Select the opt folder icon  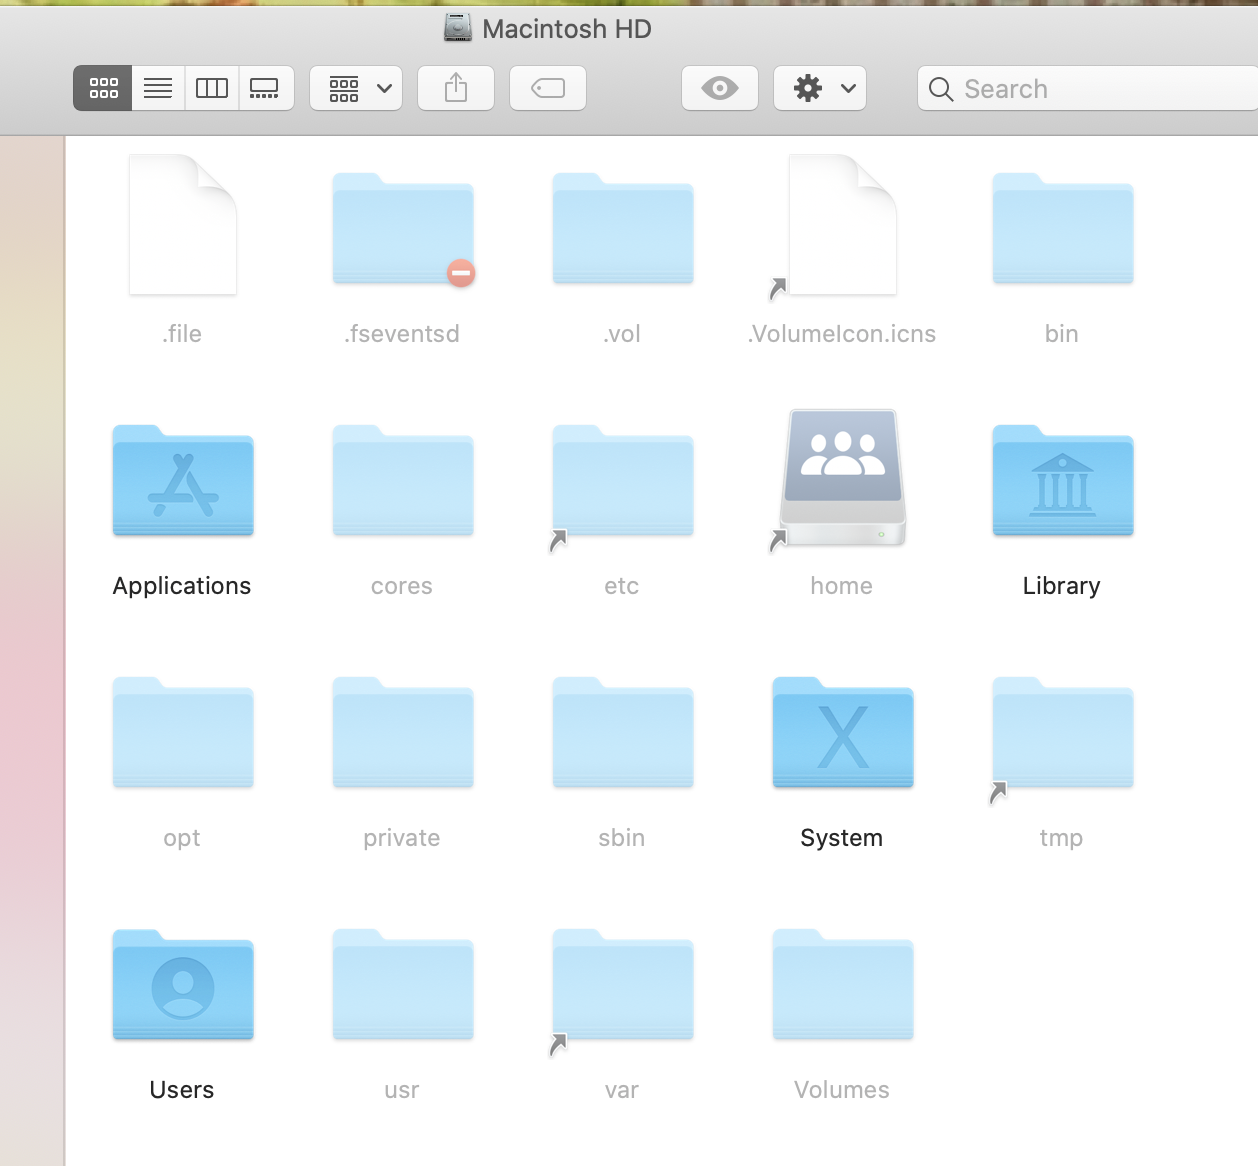[x=183, y=733]
